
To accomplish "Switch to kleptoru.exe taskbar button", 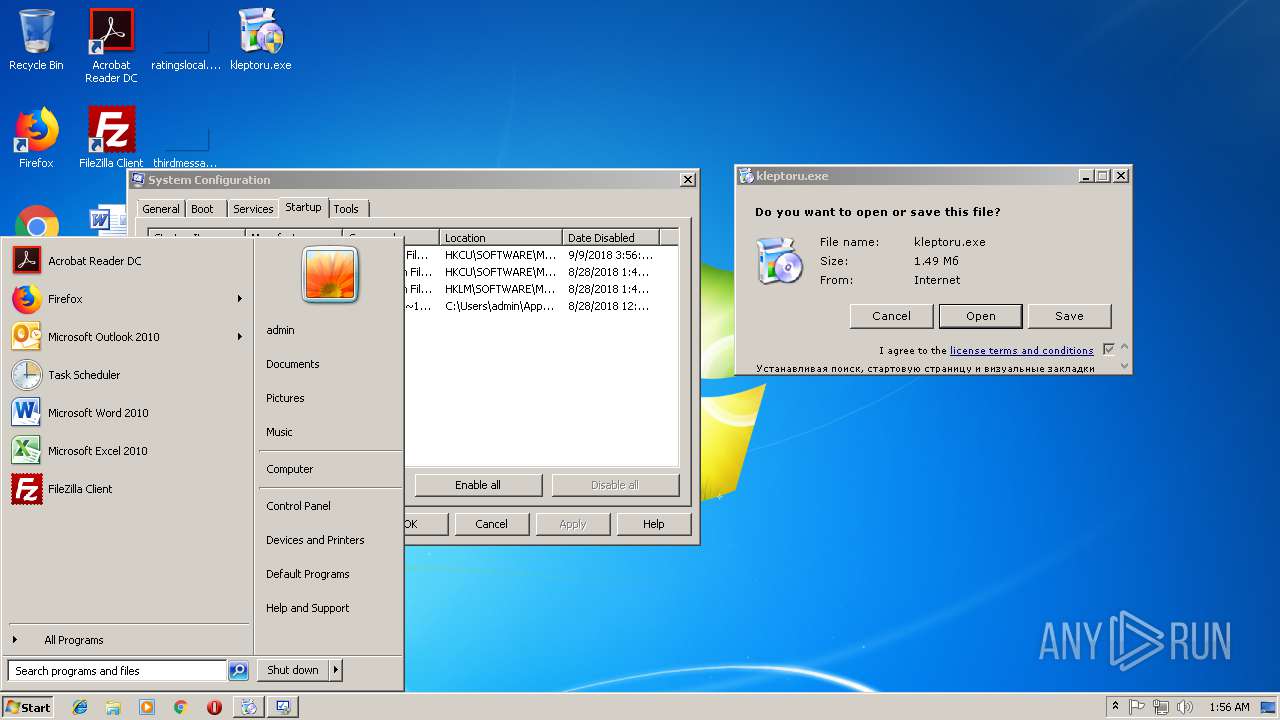I will point(249,707).
